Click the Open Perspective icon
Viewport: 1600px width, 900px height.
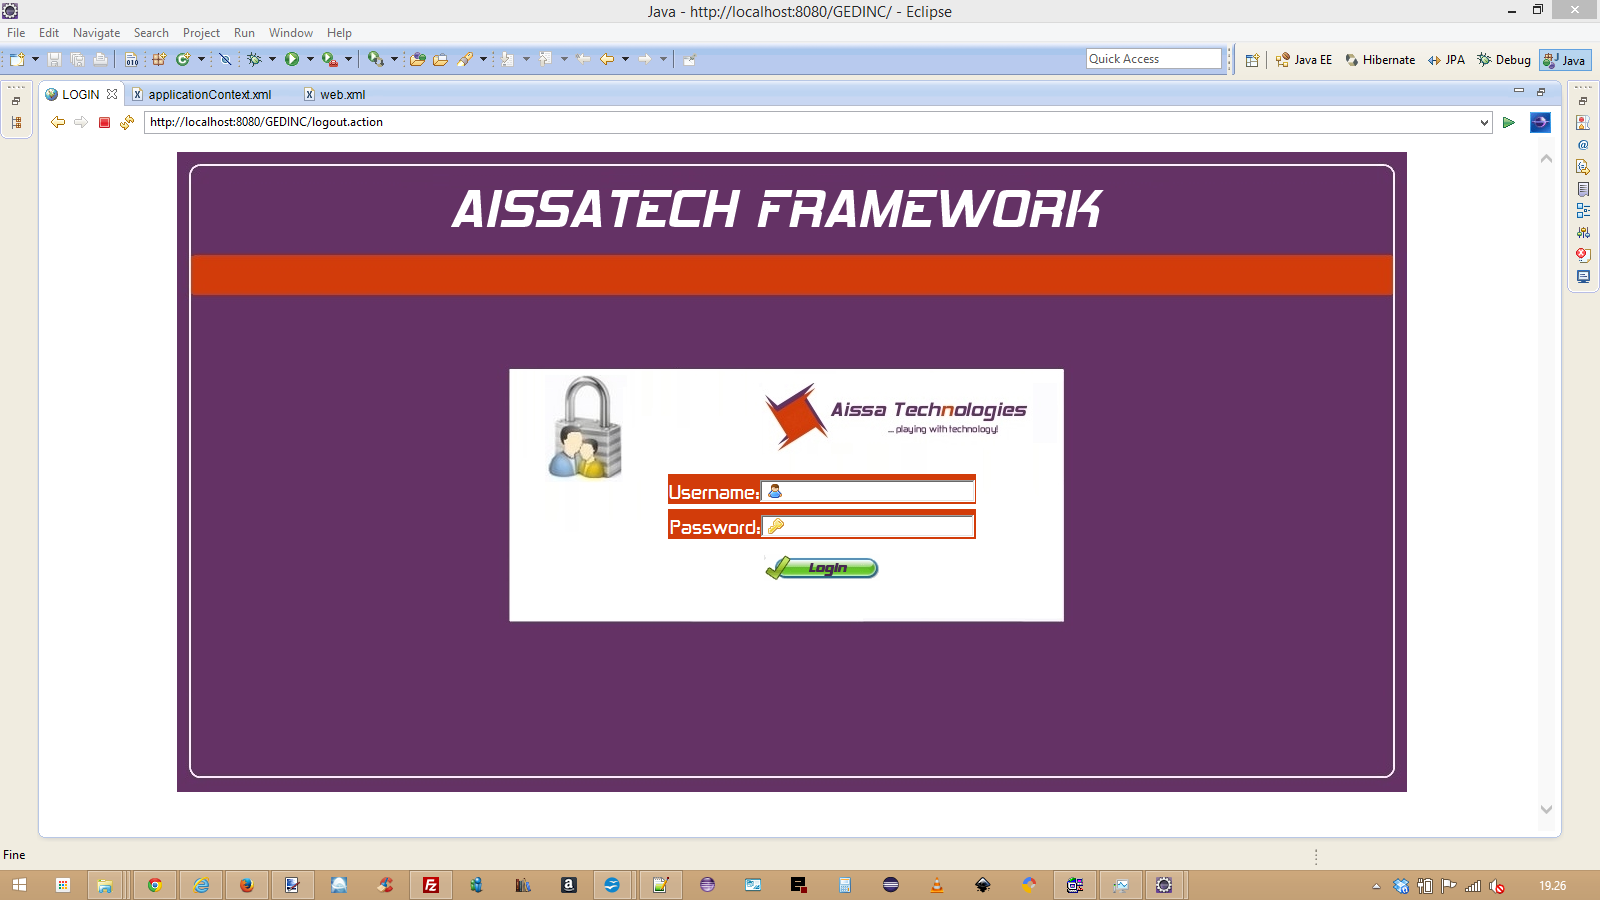1252,60
